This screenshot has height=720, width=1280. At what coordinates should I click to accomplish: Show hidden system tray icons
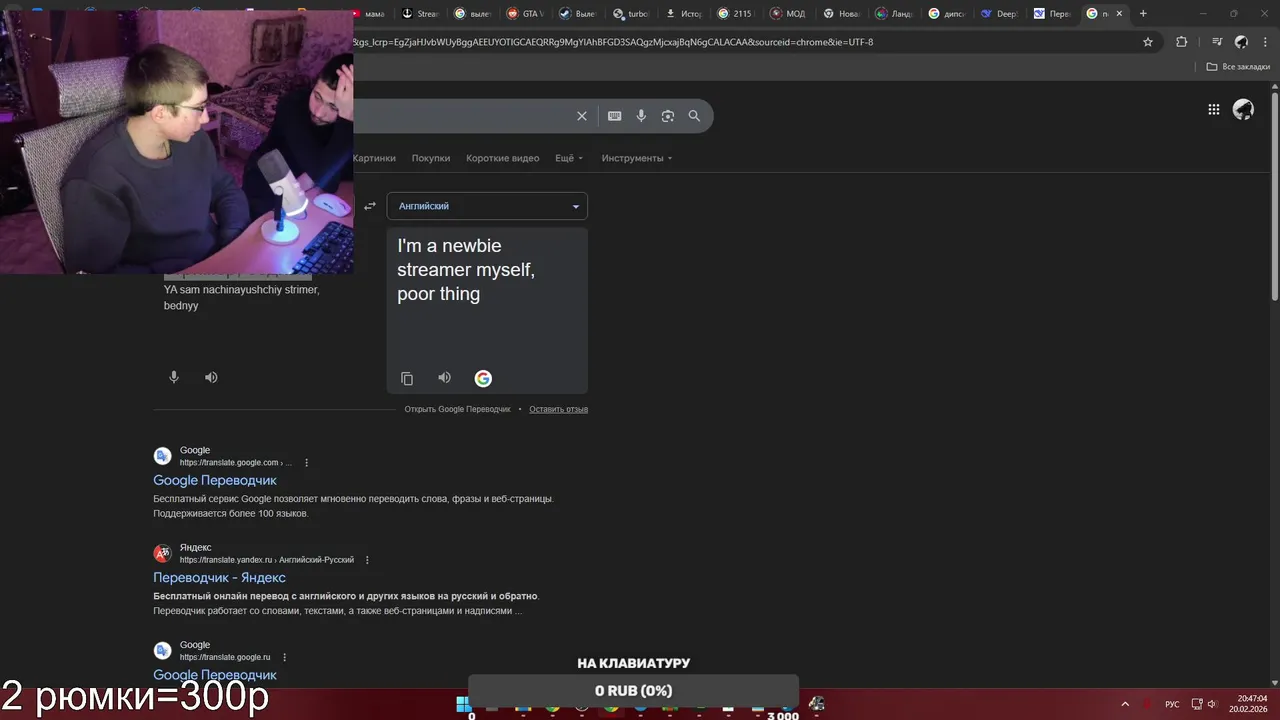point(1125,704)
